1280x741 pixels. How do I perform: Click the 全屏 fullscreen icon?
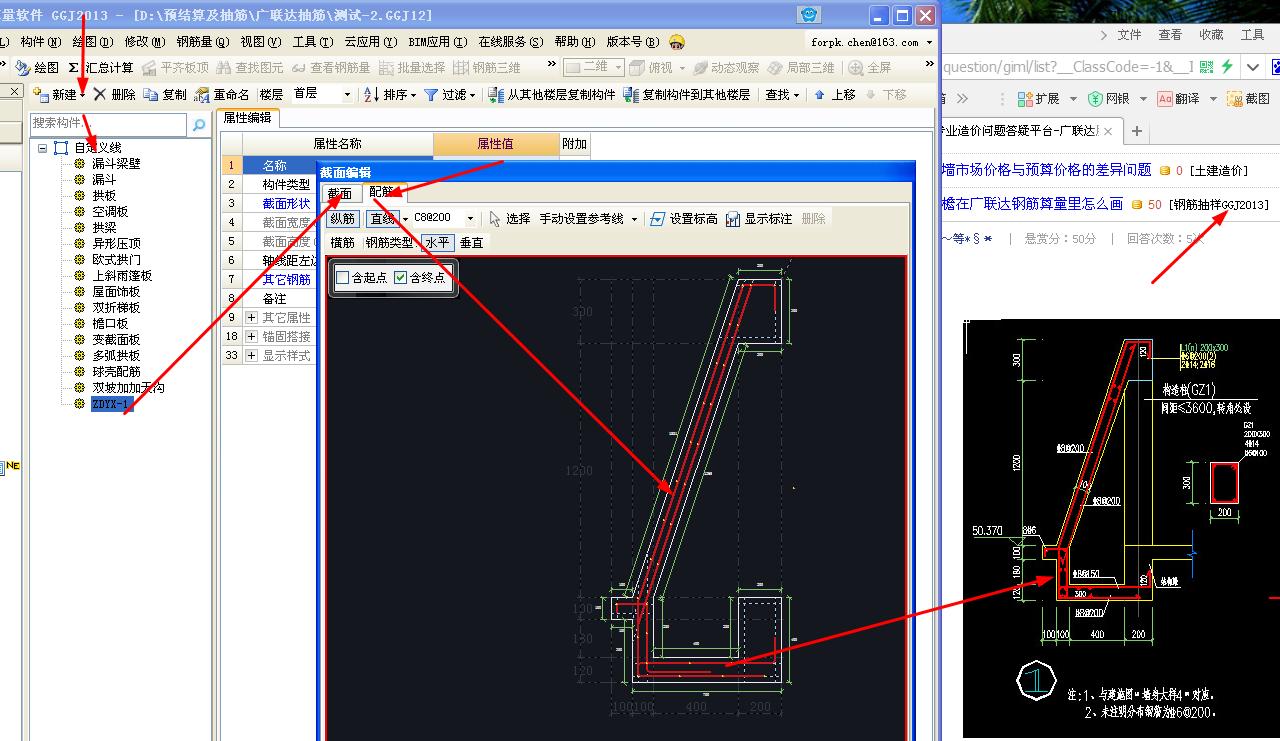(870, 68)
